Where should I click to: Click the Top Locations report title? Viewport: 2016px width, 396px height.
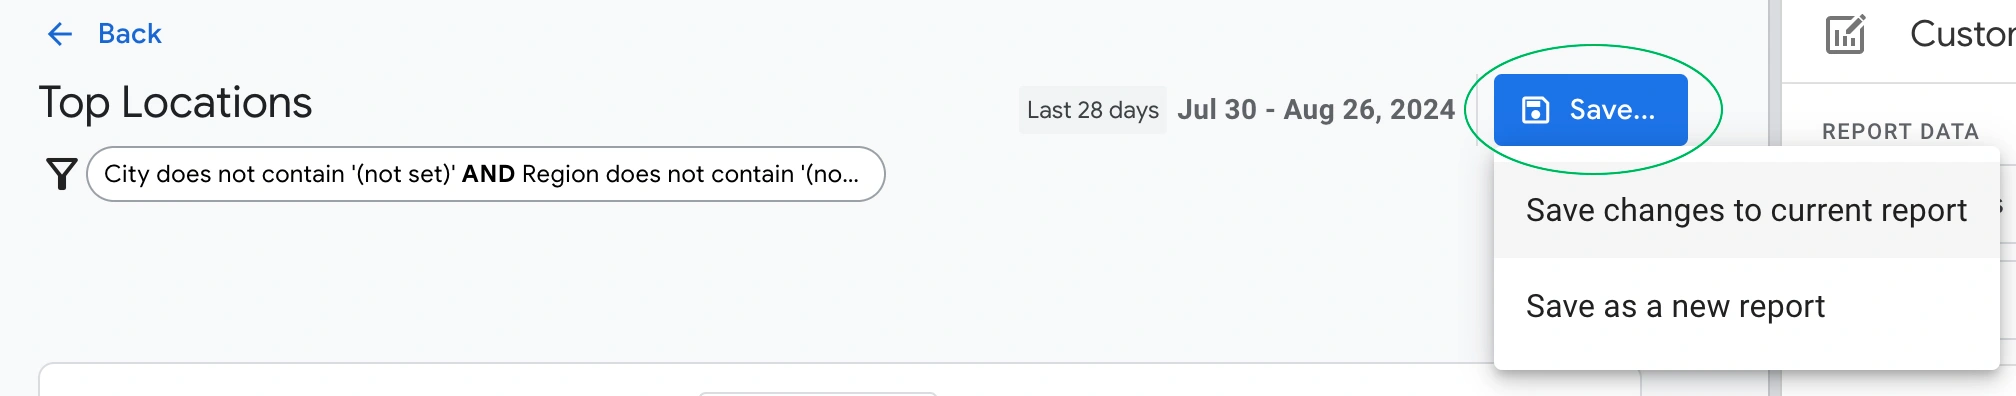click(x=175, y=103)
